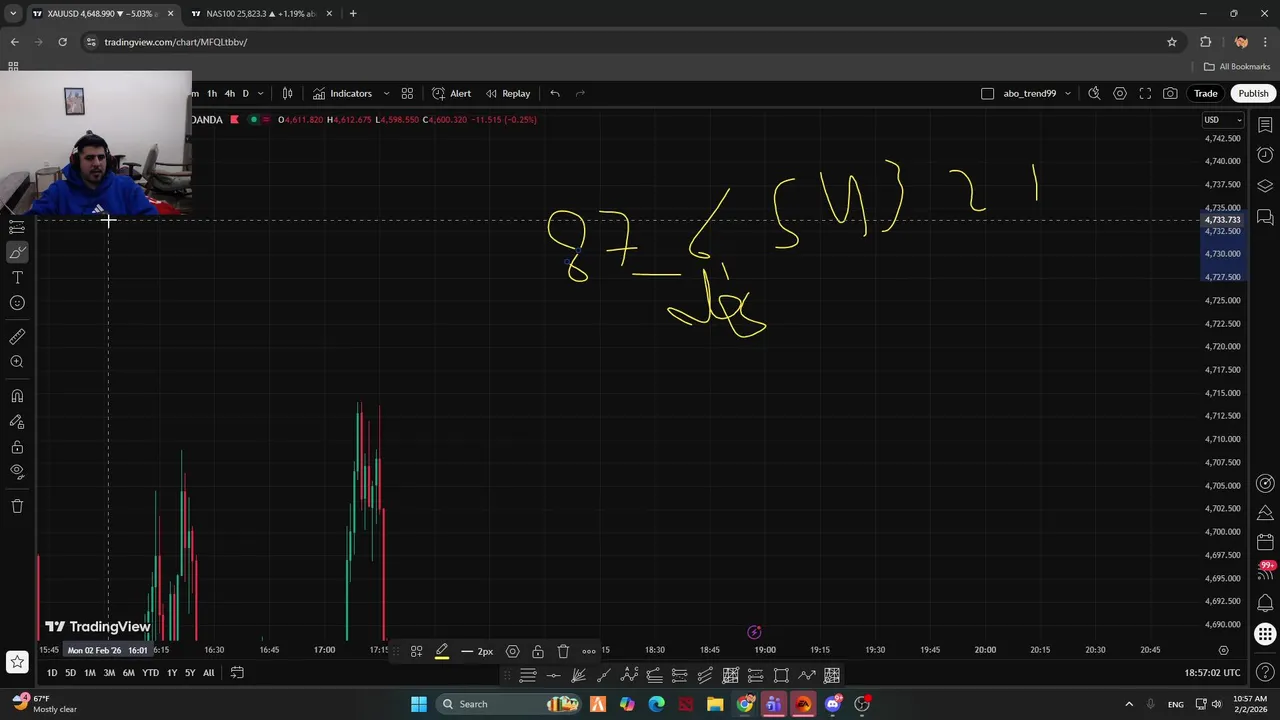Delete selected drawing with floating trash icon
1280x720 pixels.
(563, 651)
